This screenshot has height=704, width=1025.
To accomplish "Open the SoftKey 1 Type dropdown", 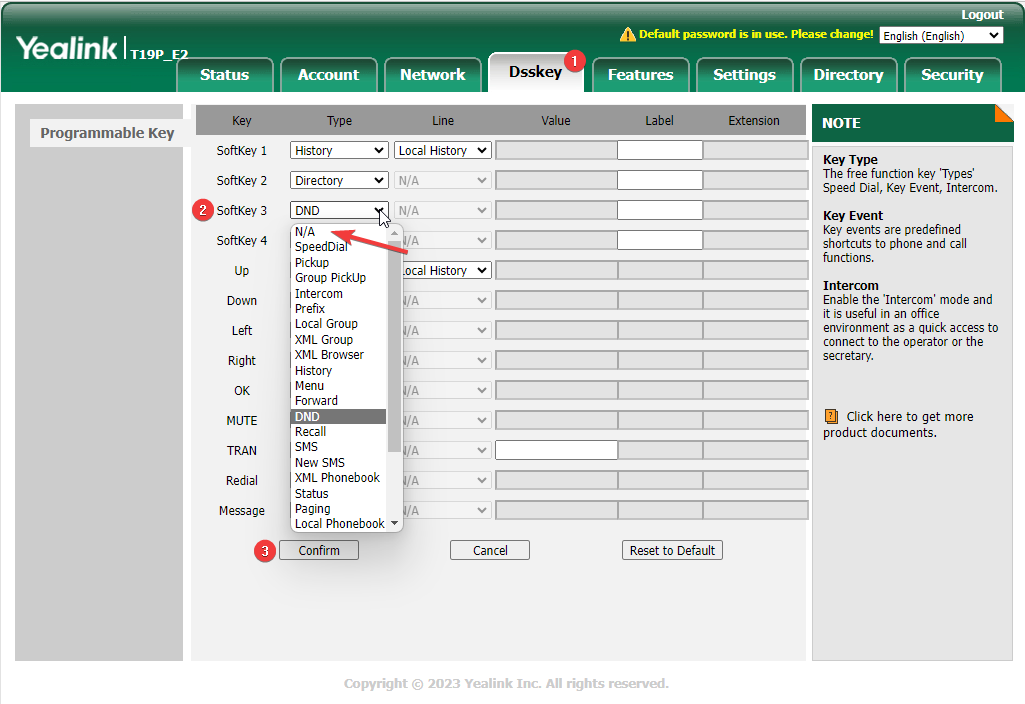I will (x=339, y=151).
